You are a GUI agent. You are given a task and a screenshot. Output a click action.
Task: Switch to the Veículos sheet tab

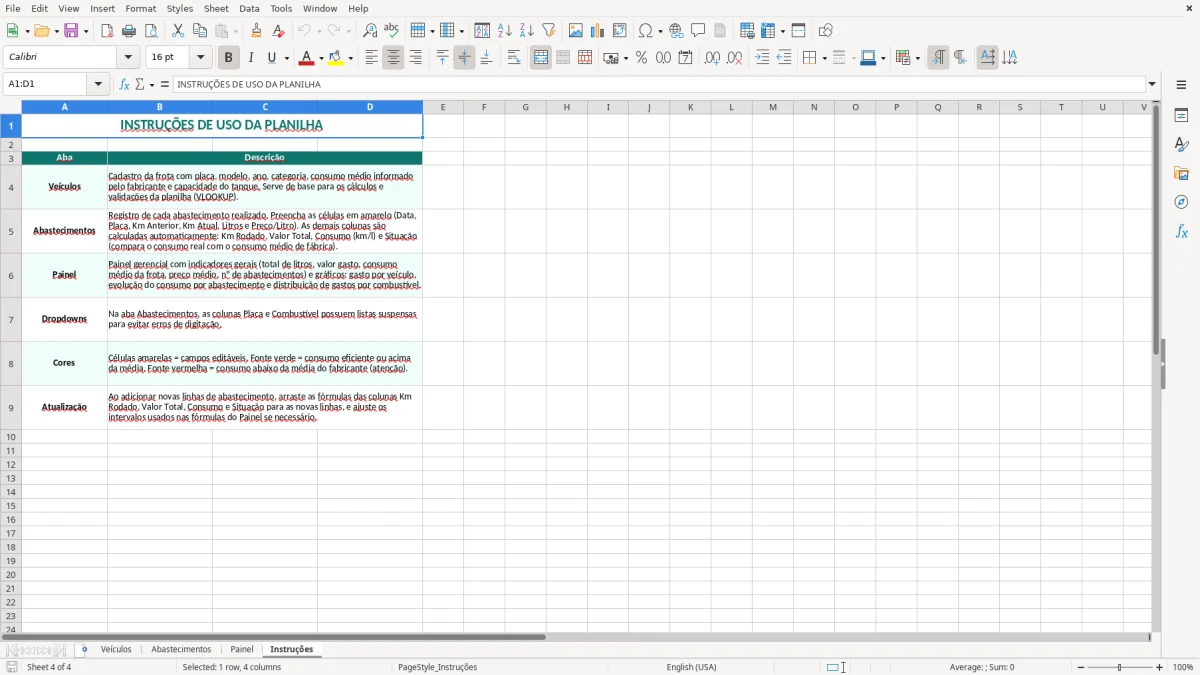pos(116,649)
